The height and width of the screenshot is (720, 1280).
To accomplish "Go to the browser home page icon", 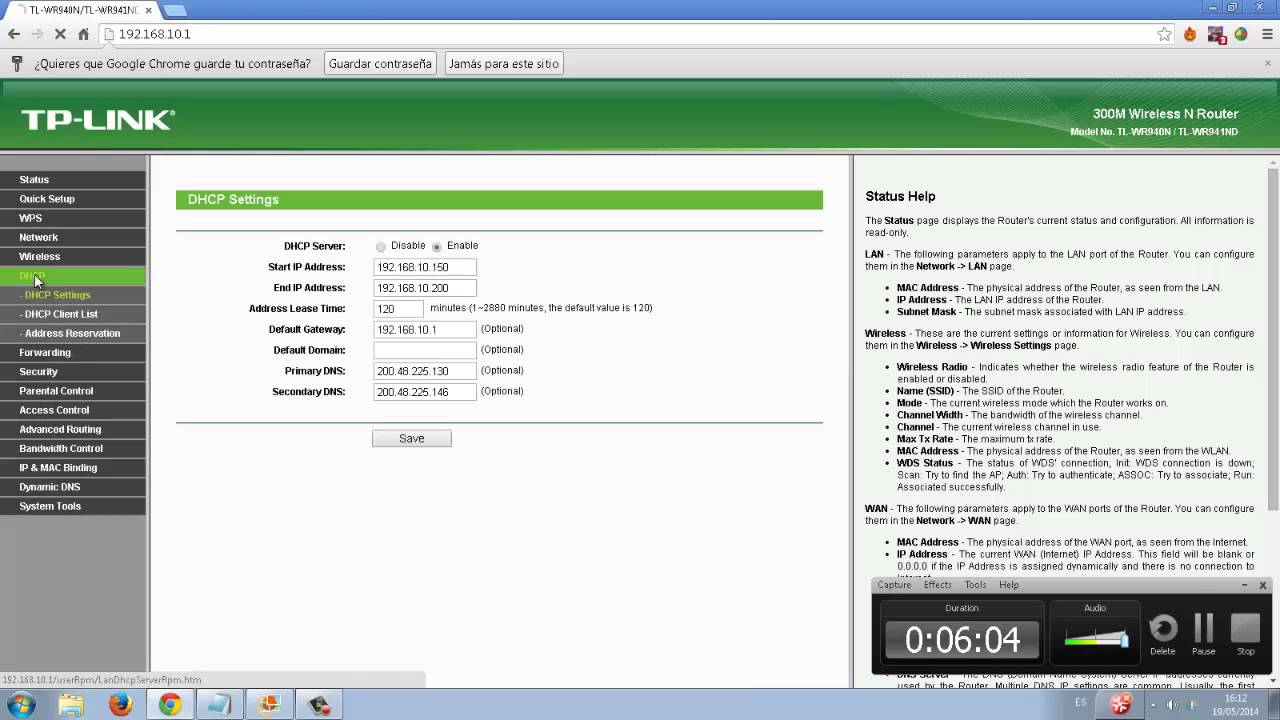I will 83,34.
